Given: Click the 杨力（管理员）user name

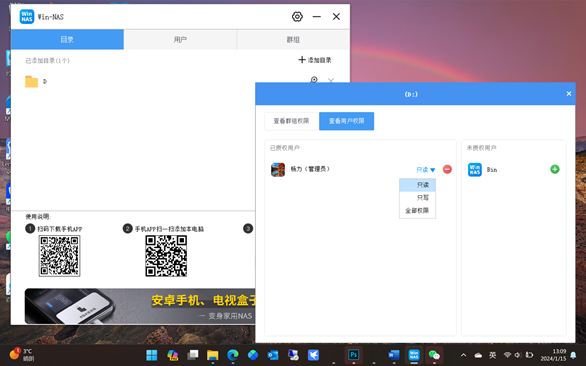Looking at the screenshot, I should pyautogui.click(x=310, y=169).
